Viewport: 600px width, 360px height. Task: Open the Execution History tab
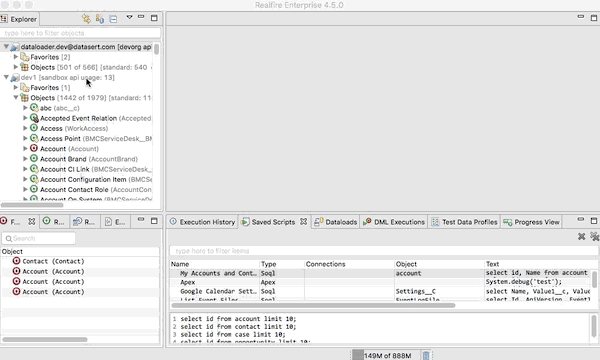click(x=202, y=222)
